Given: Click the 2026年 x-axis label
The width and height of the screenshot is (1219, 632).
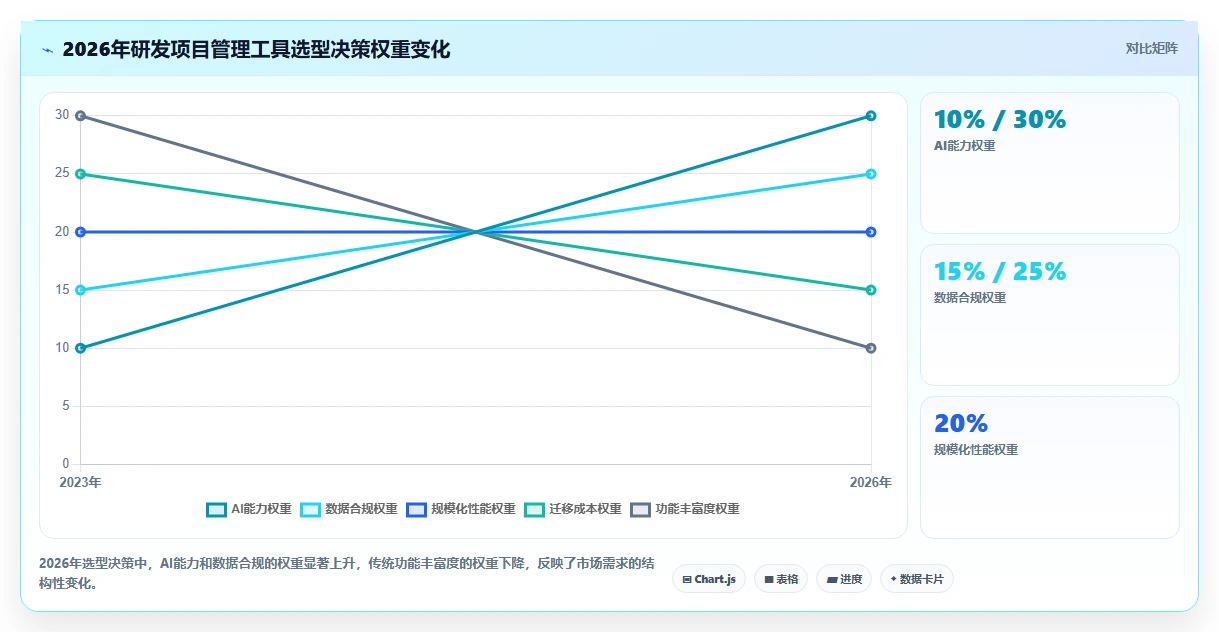Looking at the screenshot, I should click(871, 482).
